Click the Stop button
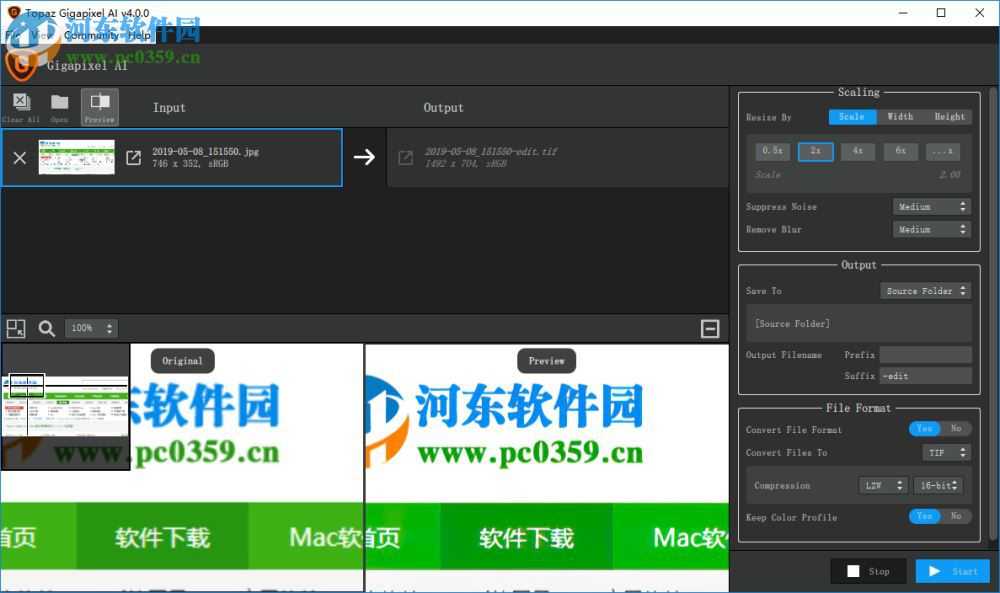 pos(868,571)
